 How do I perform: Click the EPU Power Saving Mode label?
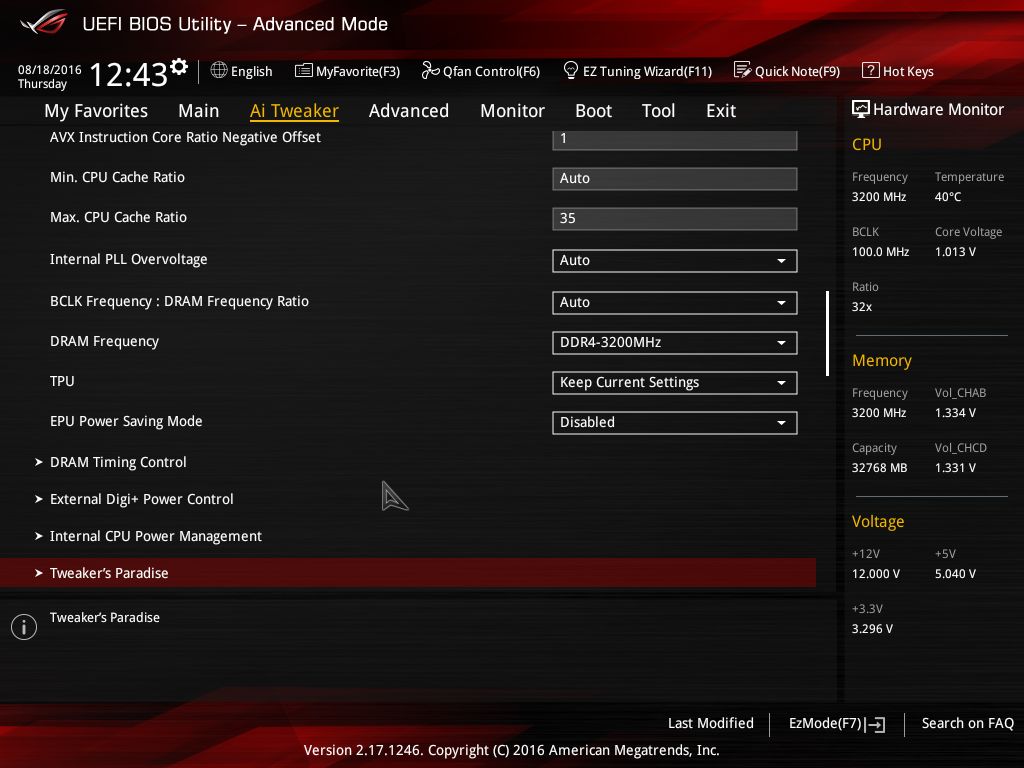click(x=126, y=421)
